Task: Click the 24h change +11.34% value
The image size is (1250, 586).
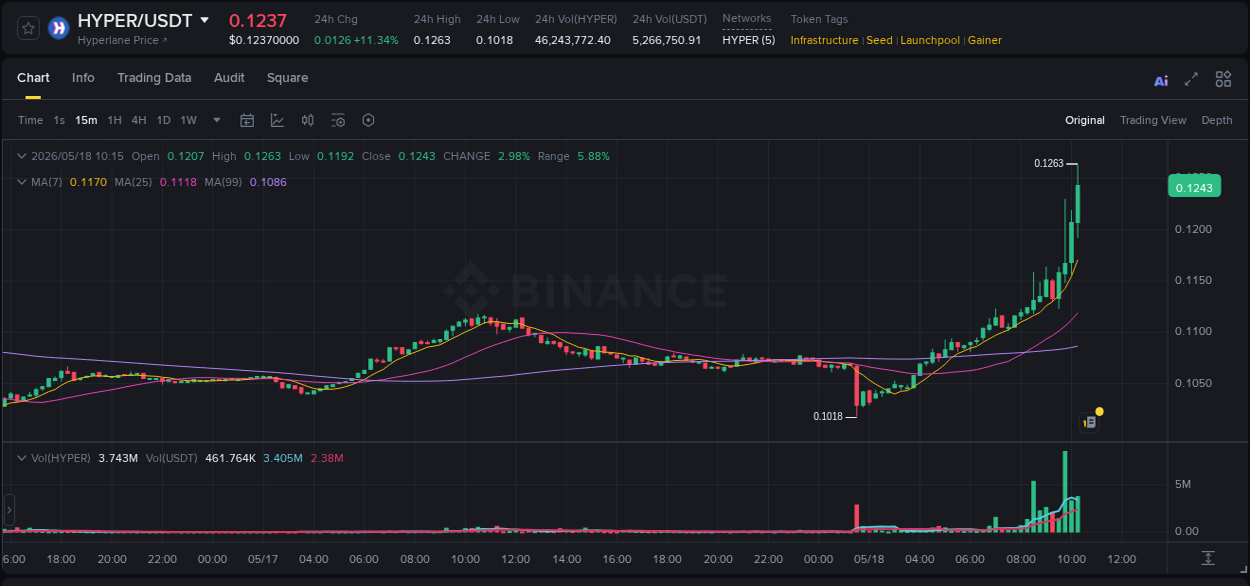Action: coord(375,40)
